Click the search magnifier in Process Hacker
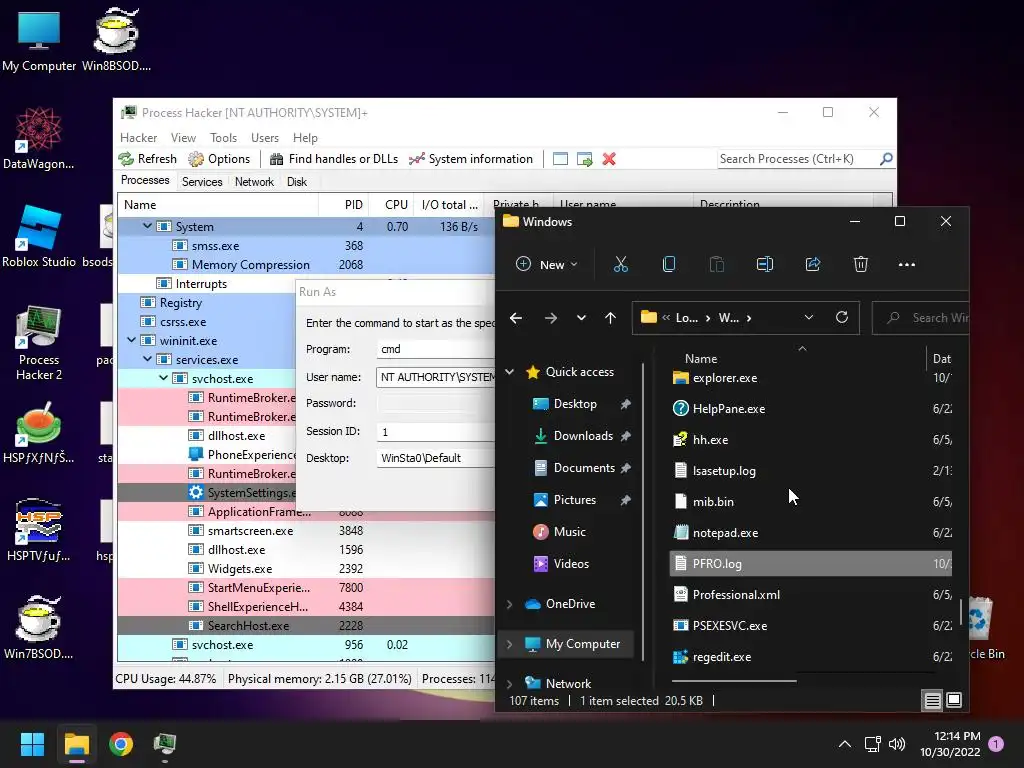Image resolution: width=1024 pixels, height=768 pixels. click(886, 159)
